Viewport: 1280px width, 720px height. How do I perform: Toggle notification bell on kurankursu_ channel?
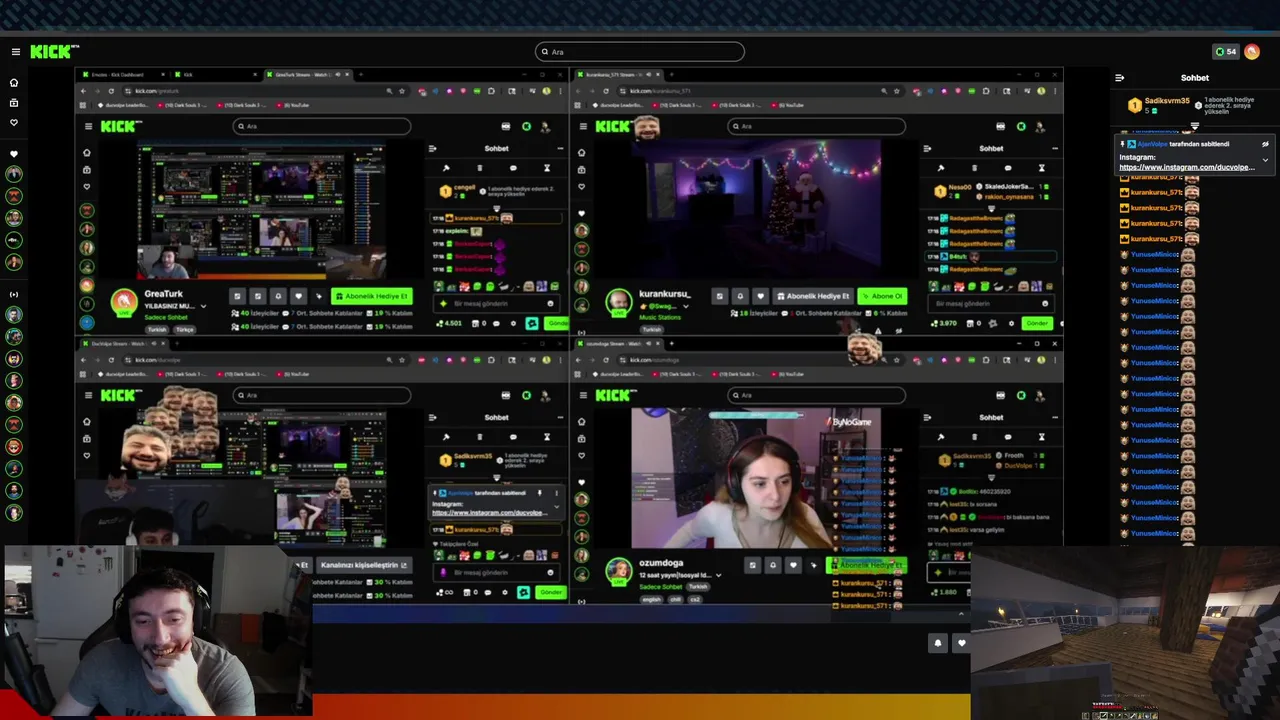coord(740,296)
